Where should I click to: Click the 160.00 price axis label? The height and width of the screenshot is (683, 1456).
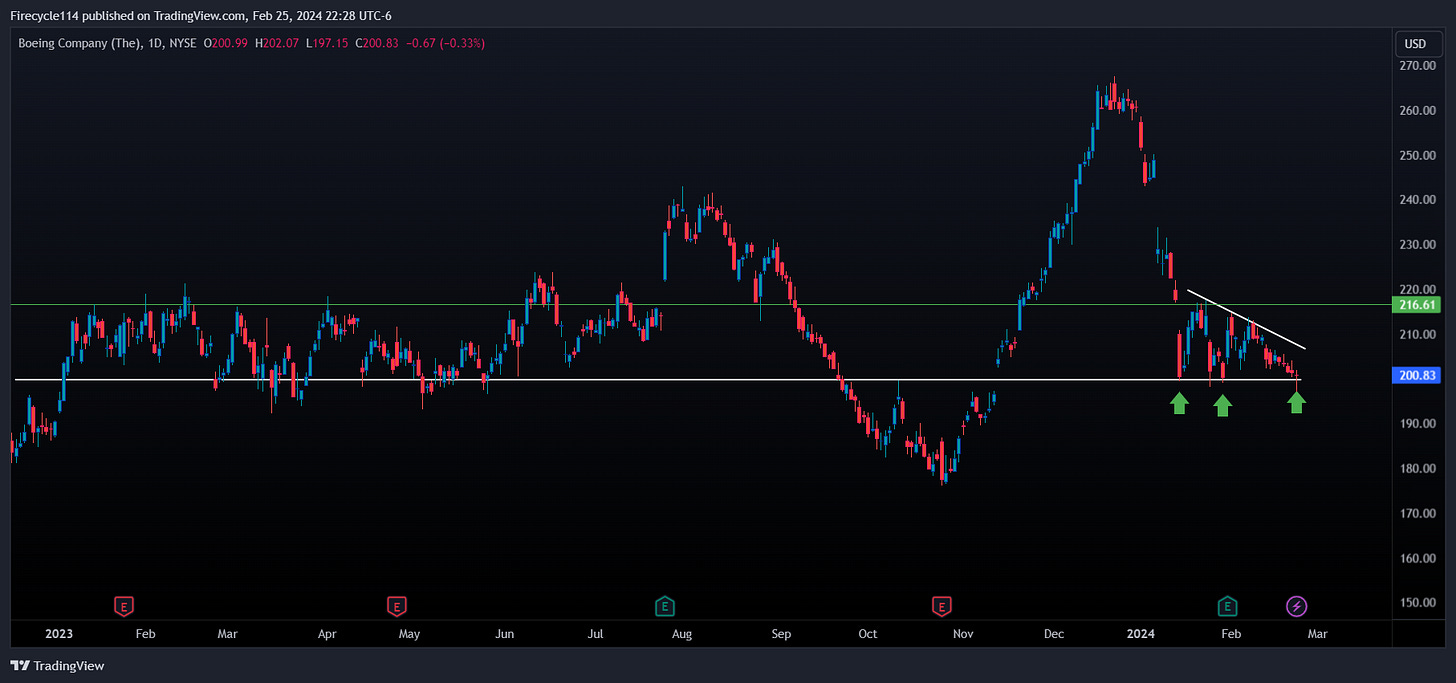click(x=1418, y=559)
